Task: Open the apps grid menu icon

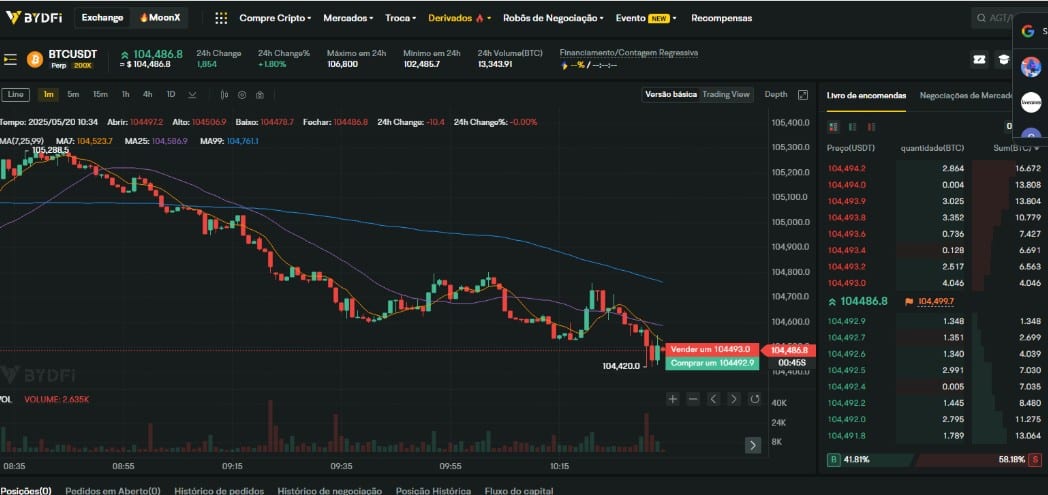Action: (221, 18)
